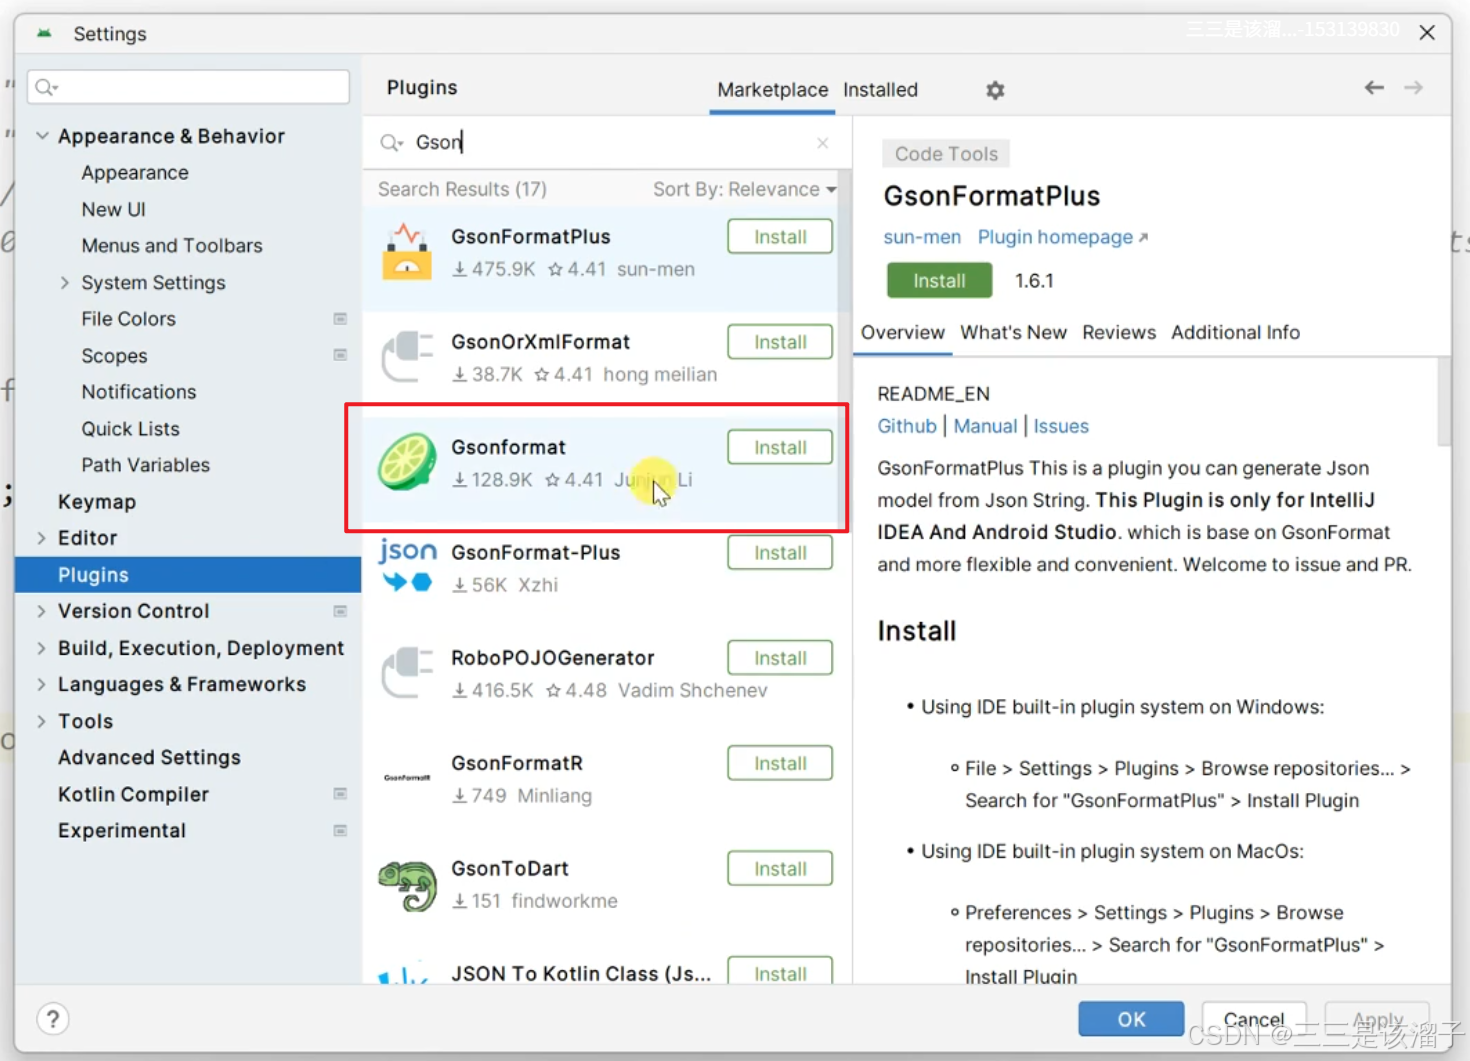Select Path Variables settings item
1470x1061 pixels.
point(146,465)
